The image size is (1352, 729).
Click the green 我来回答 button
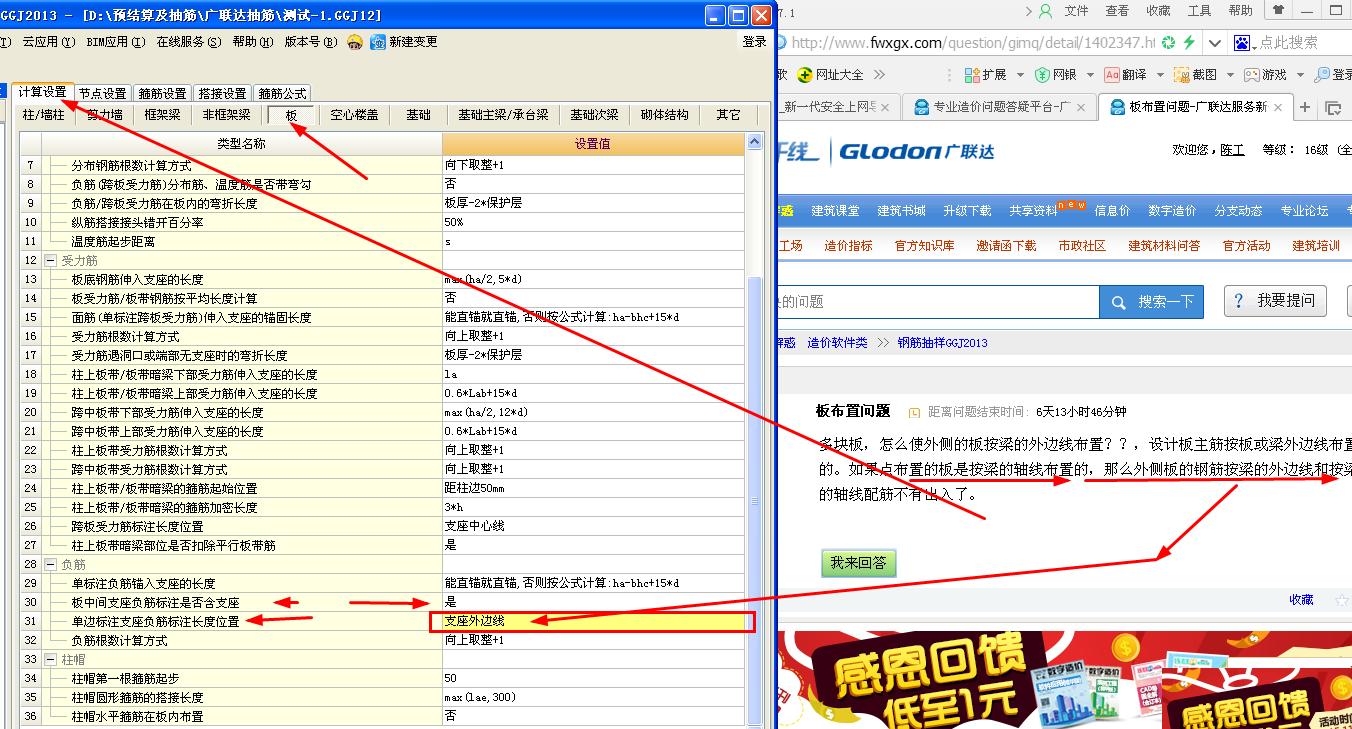pyautogui.click(x=858, y=563)
